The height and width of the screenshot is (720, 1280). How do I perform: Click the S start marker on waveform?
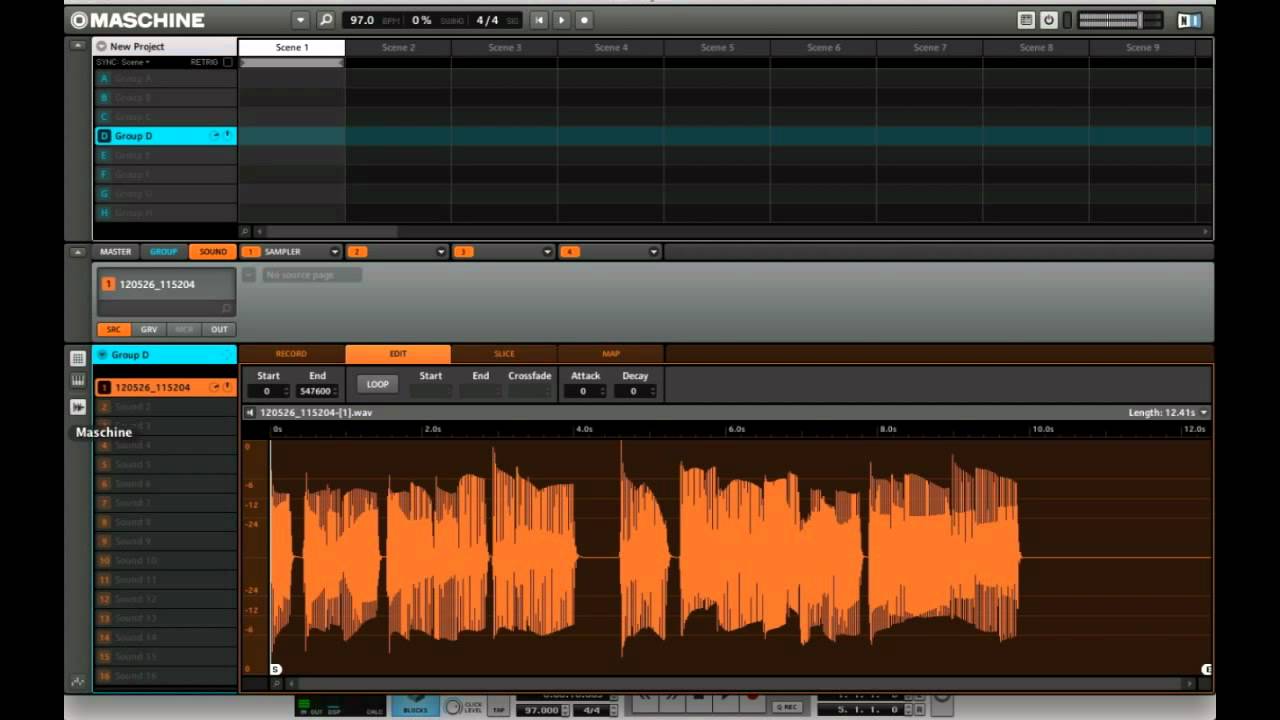(276, 669)
